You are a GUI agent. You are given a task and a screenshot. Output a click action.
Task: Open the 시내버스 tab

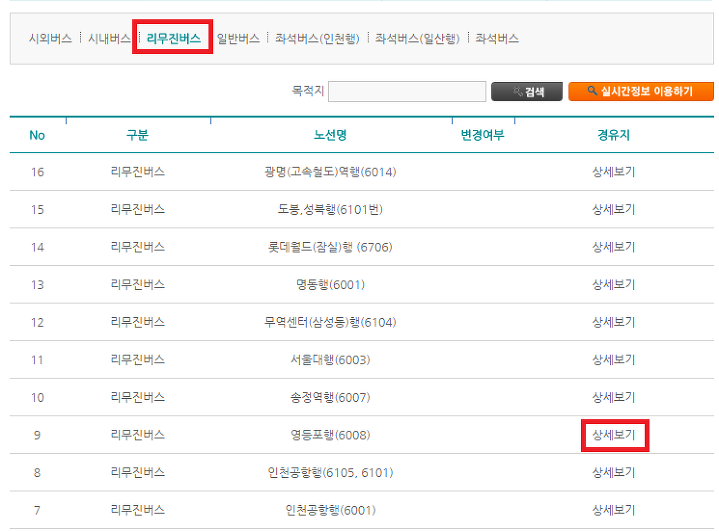109,39
